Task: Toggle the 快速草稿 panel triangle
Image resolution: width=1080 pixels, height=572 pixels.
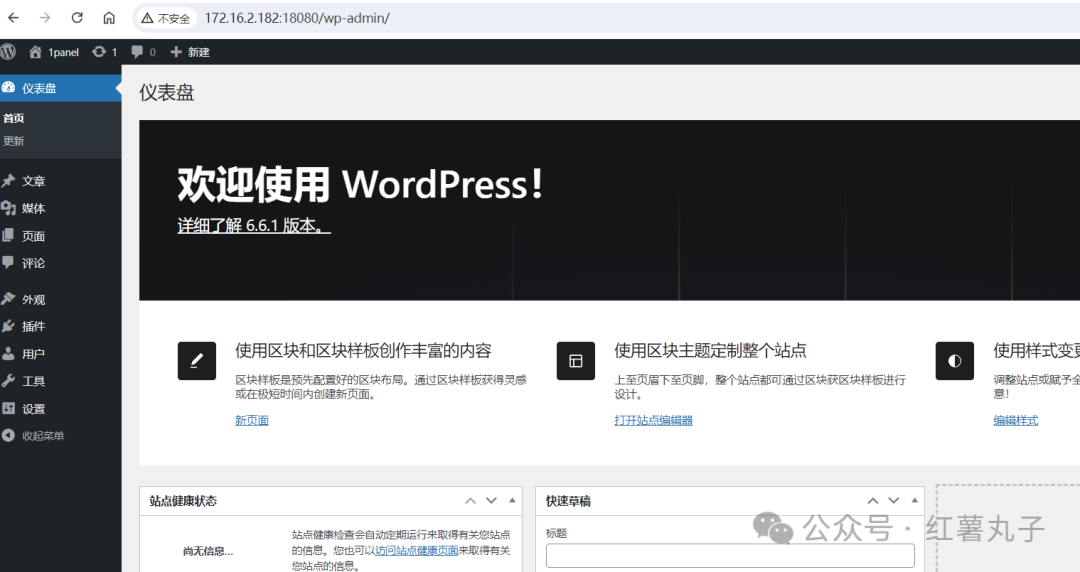Action: pos(914,500)
